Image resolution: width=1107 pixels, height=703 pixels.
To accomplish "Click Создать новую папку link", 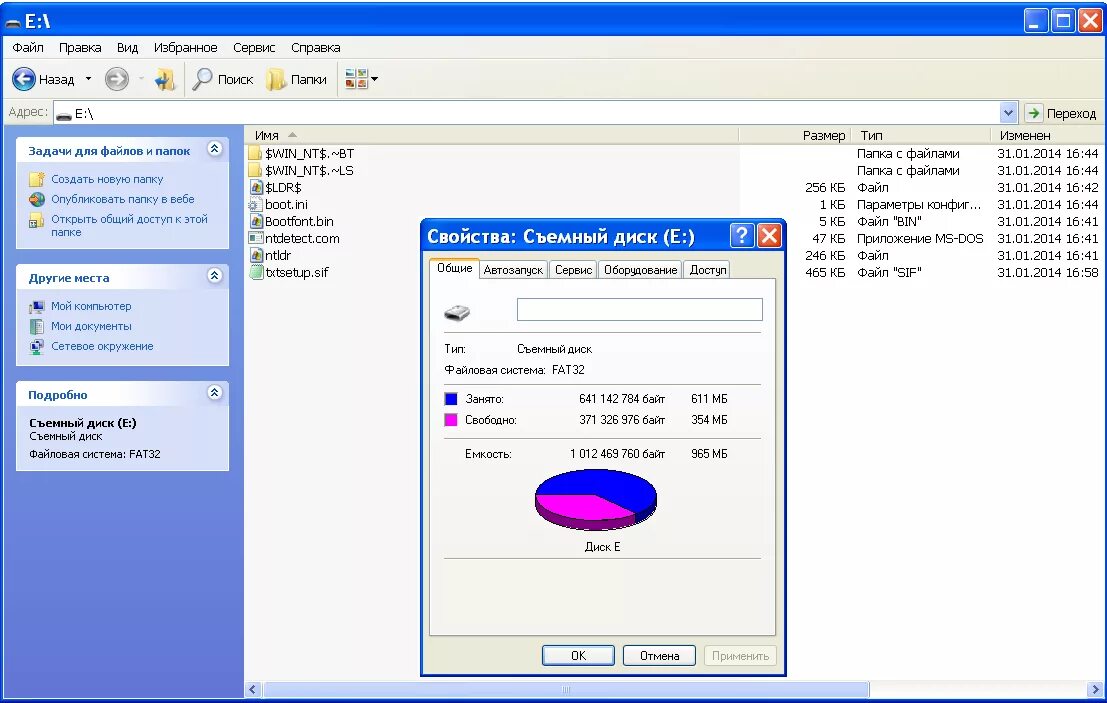I will click(107, 179).
